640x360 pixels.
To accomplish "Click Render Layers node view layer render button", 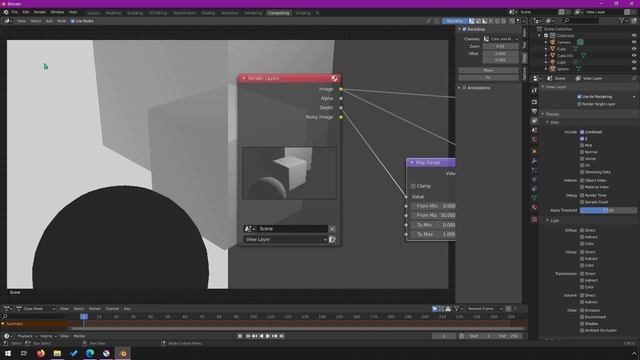I will click(332, 240).
